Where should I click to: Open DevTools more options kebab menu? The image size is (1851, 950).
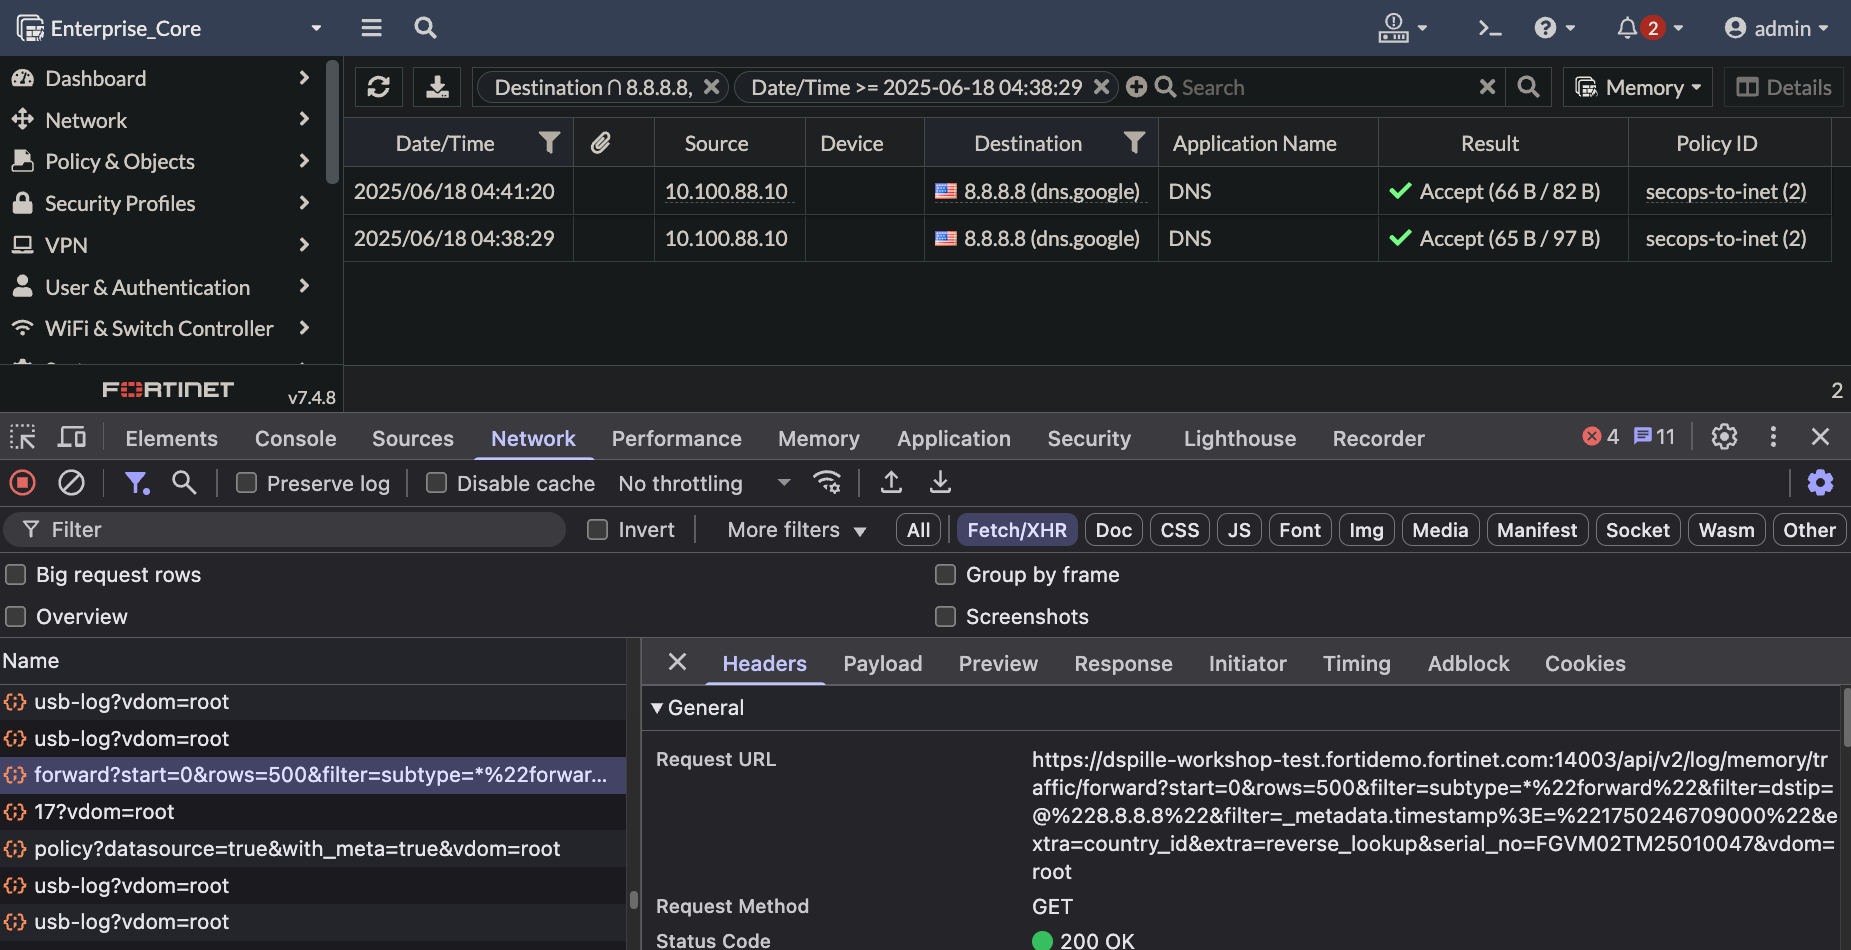(x=1773, y=437)
